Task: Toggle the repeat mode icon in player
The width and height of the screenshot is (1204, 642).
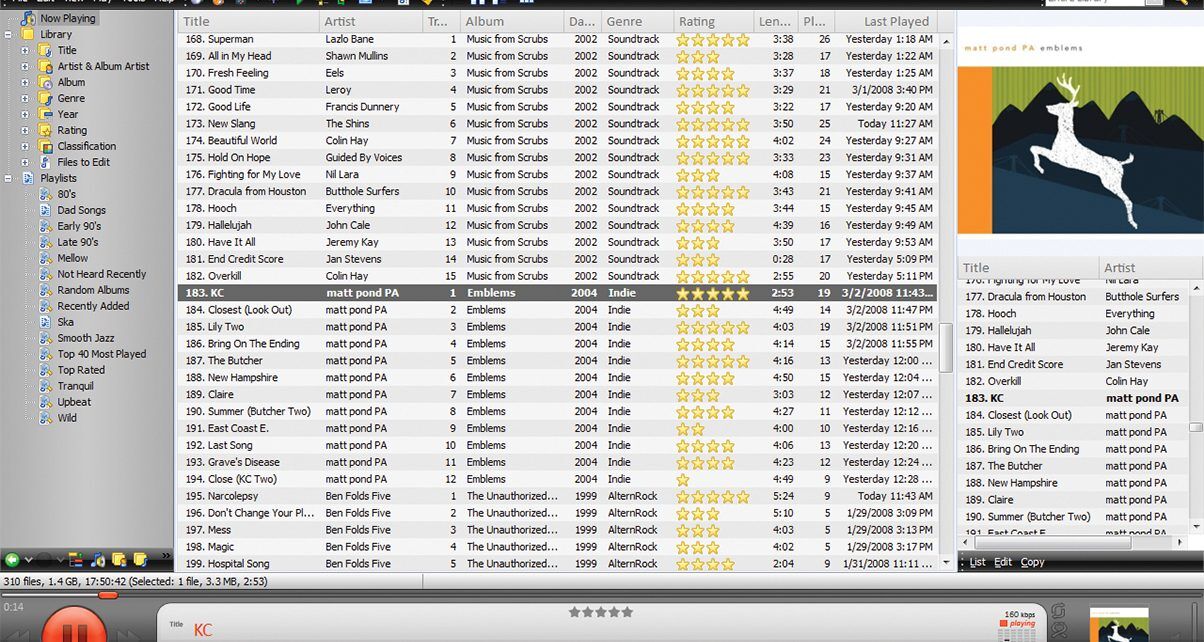Action: [x=1059, y=610]
